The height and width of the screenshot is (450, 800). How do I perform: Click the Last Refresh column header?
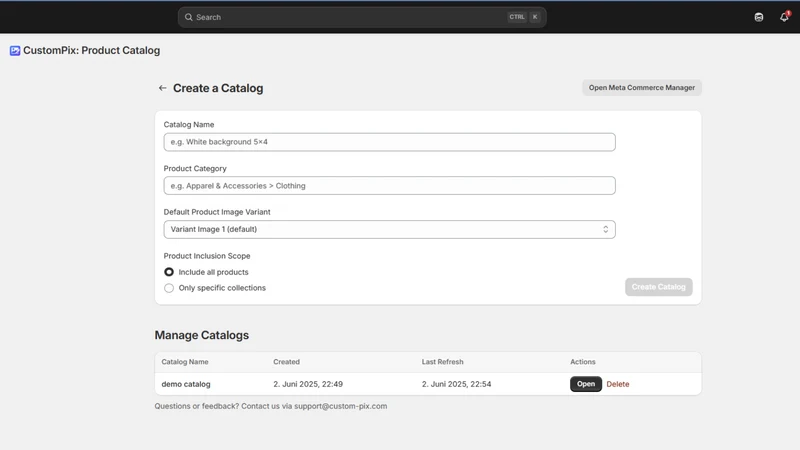442,362
